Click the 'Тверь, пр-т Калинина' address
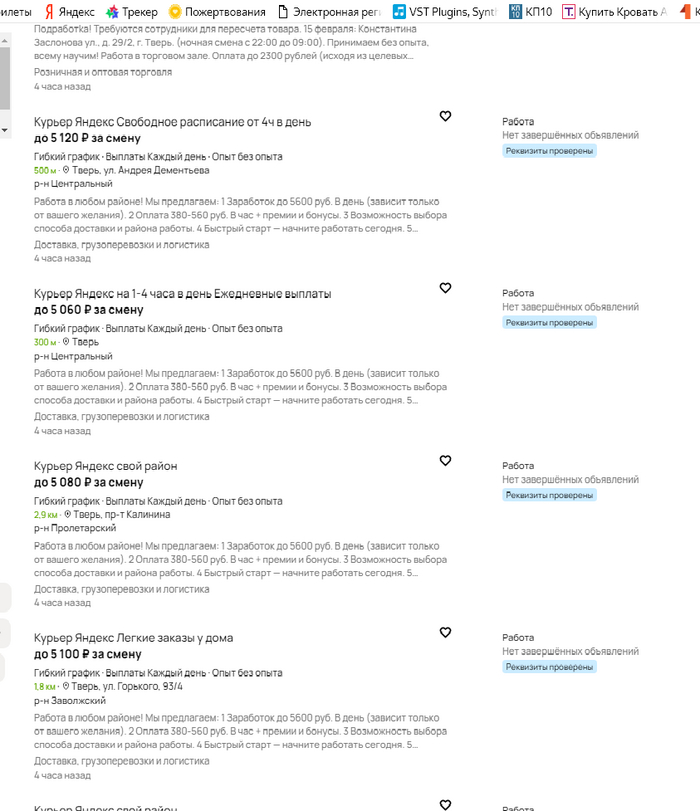700x811 pixels. 122,515
